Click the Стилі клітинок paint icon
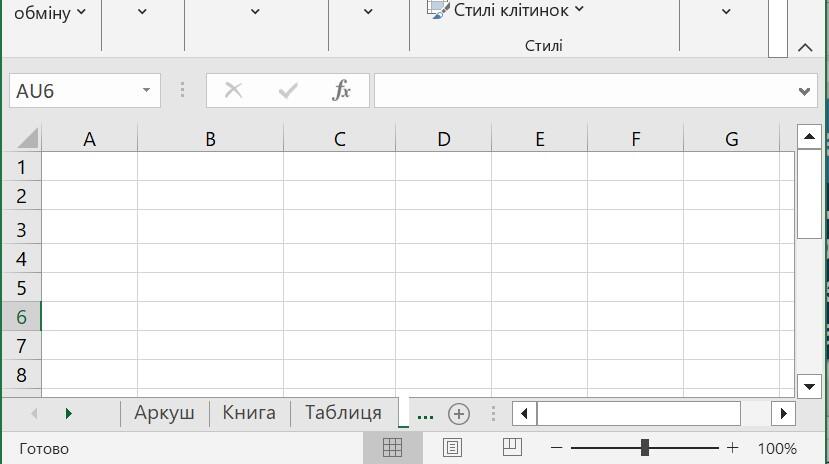This screenshot has height=464, width=829. click(x=437, y=9)
